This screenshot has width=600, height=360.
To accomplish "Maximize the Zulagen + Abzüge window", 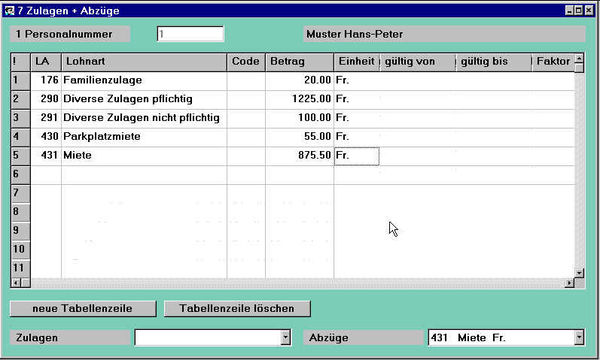I will coord(579,10).
